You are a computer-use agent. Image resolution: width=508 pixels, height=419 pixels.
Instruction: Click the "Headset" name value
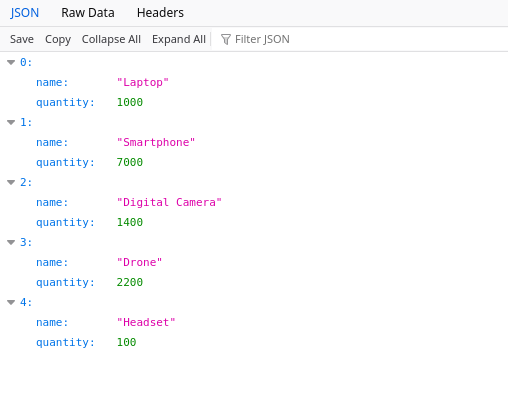pos(146,322)
